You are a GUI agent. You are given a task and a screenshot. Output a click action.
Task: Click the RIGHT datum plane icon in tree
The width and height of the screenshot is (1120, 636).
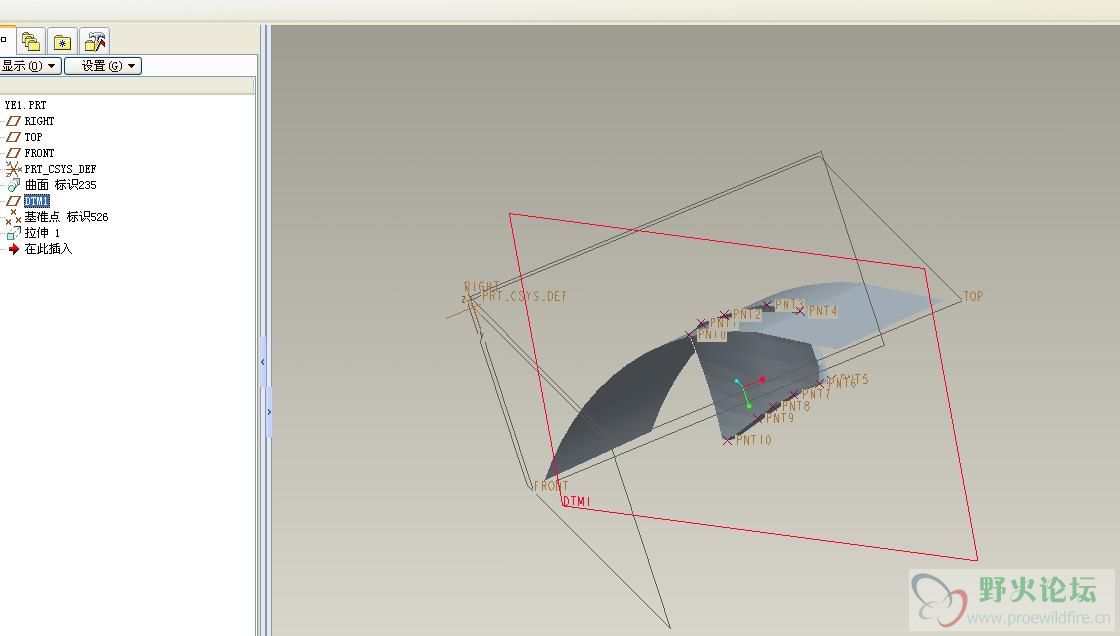point(13,121)
